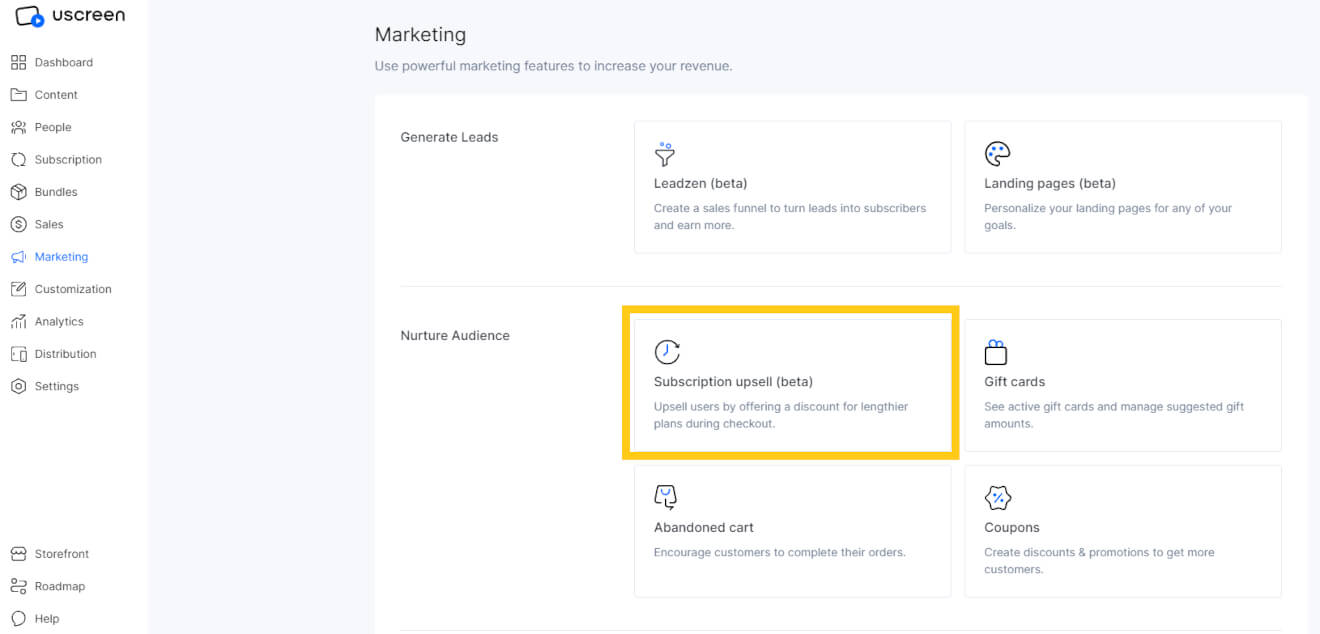Go to Analytics page
The height and width of the screenshot is (634, 1320).
[59, 321]
